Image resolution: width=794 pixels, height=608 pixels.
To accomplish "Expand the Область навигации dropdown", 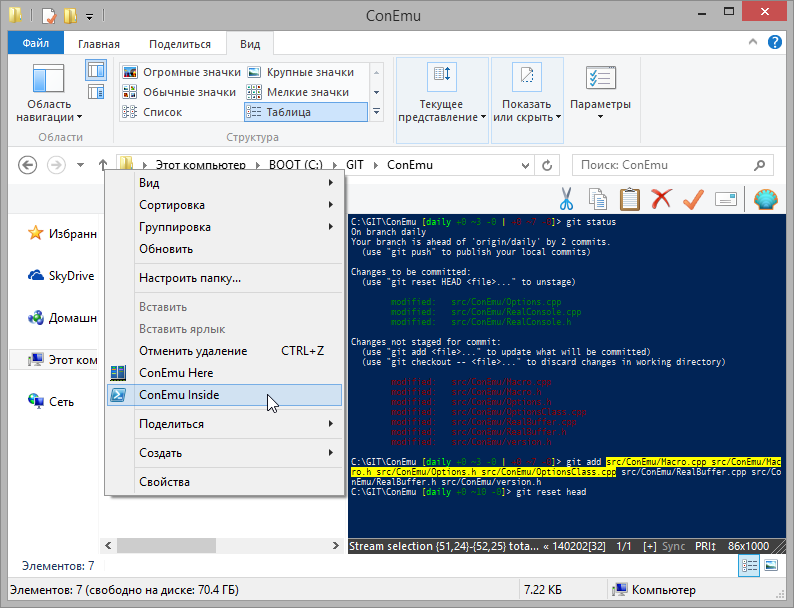I will point(49,111).
